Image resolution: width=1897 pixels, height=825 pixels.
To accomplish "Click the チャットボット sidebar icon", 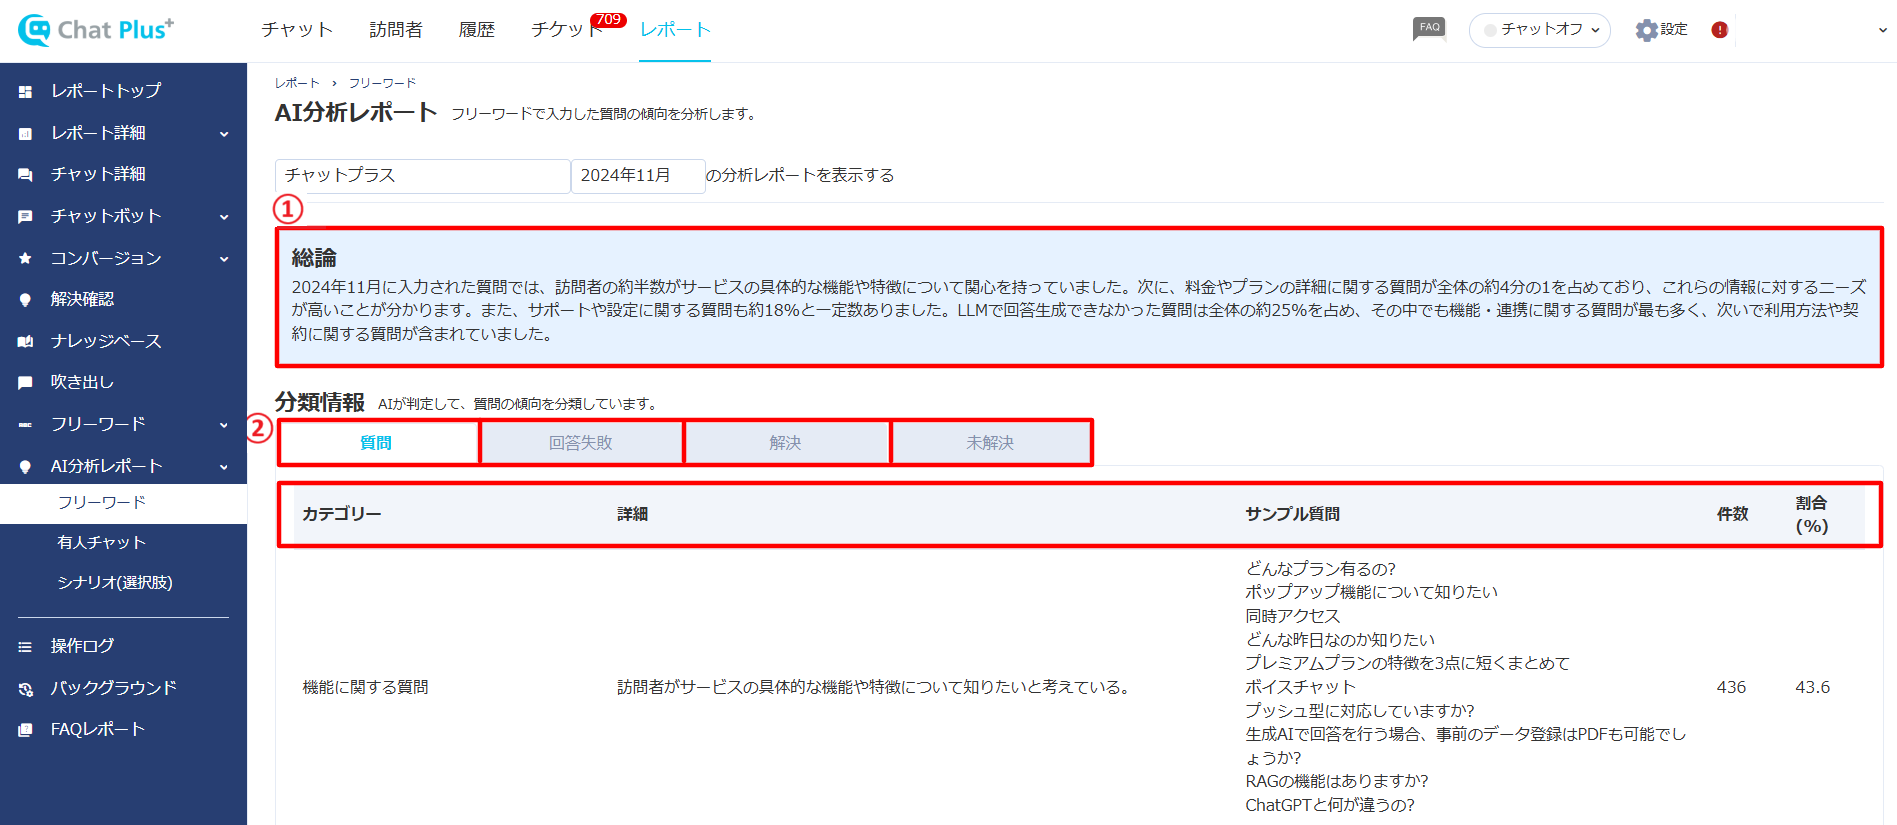I will 25,216.
